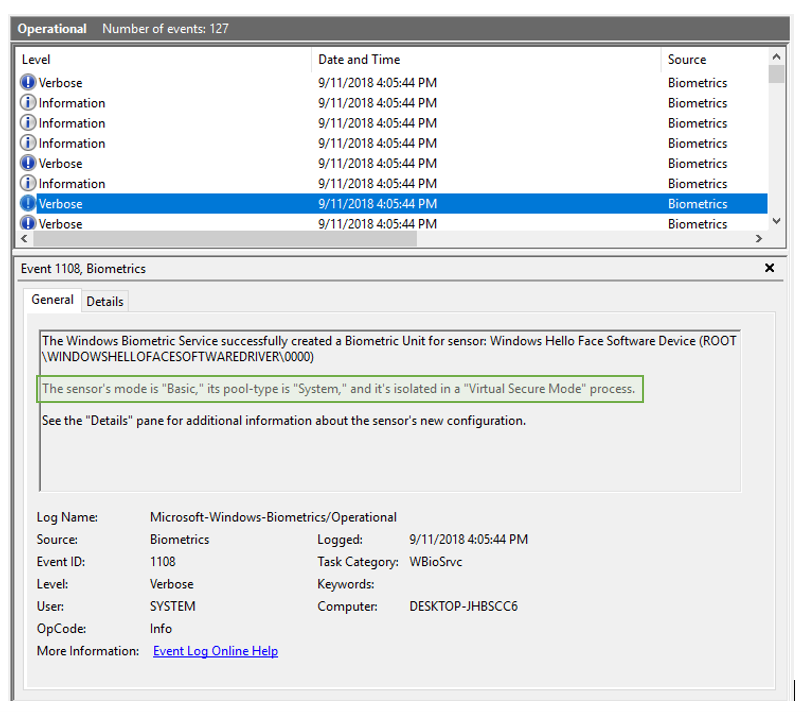Click the Information icon on the sixth event row
The height and width of the screenshot is (712, 808).
pos(29,183)
